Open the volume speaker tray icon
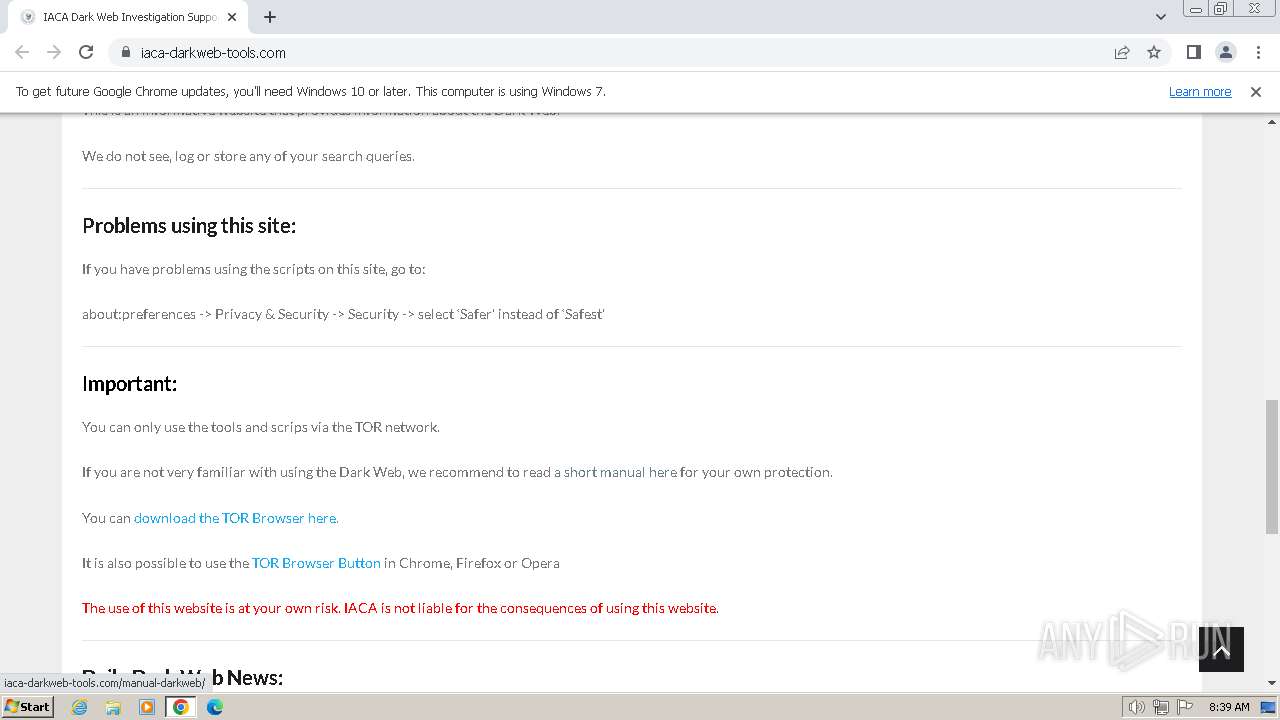The height and width of the screenshot is (720, 1280). [x=1137, y=707]
